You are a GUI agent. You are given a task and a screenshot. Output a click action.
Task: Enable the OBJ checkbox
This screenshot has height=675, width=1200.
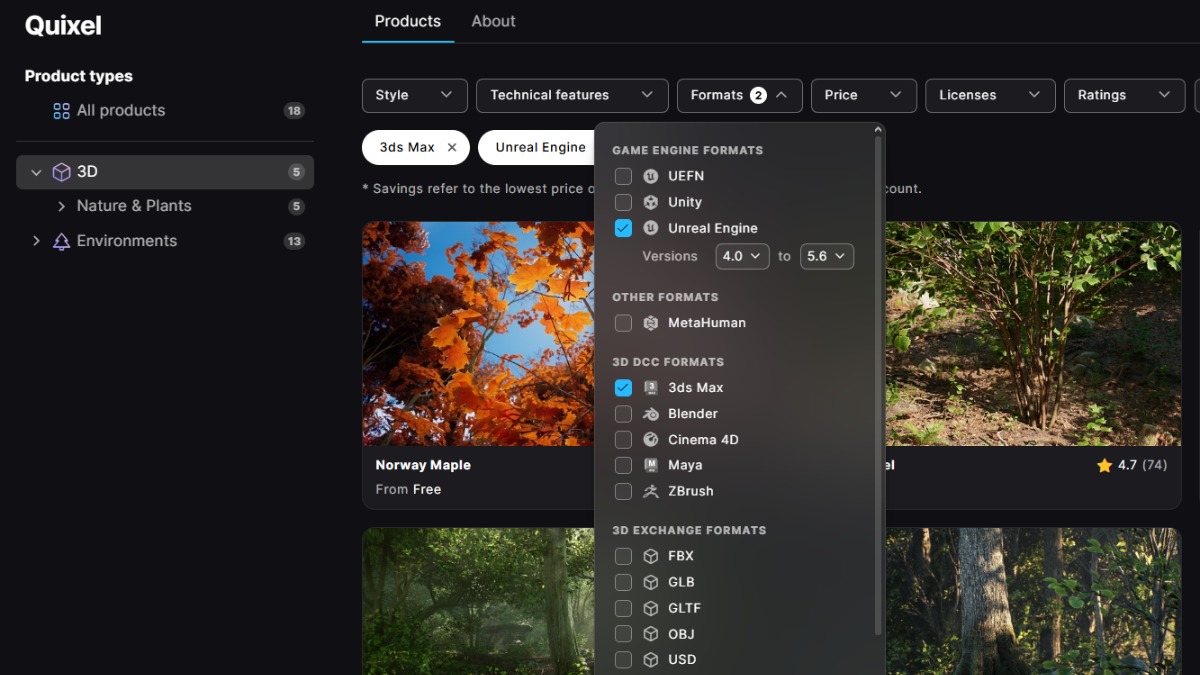623,634
